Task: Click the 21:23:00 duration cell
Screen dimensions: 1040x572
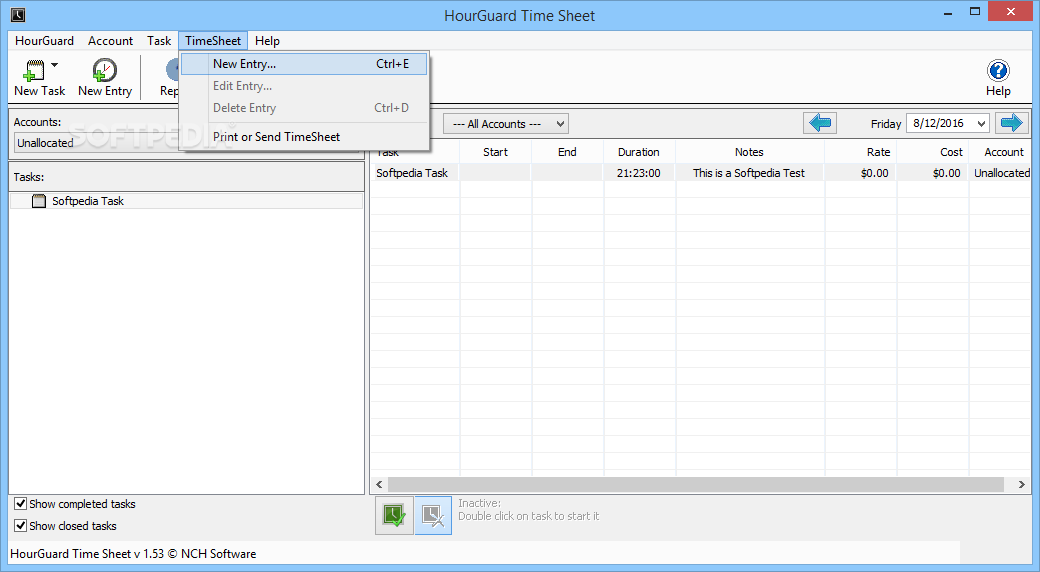Action: [x=639, y=173]
